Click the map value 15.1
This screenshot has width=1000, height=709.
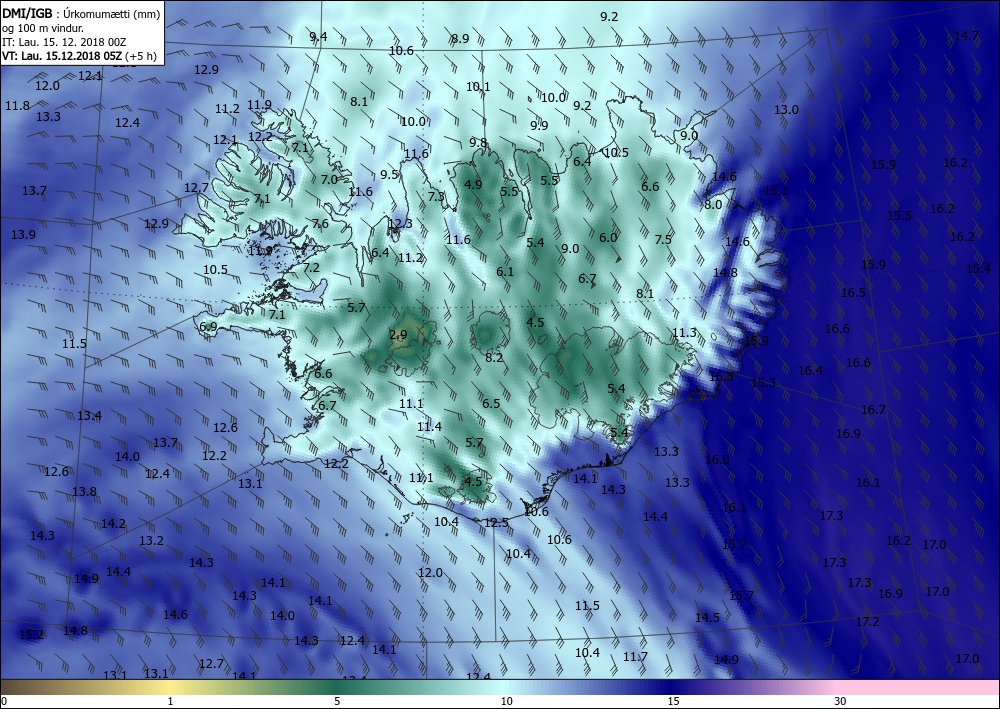click(776, 191)
